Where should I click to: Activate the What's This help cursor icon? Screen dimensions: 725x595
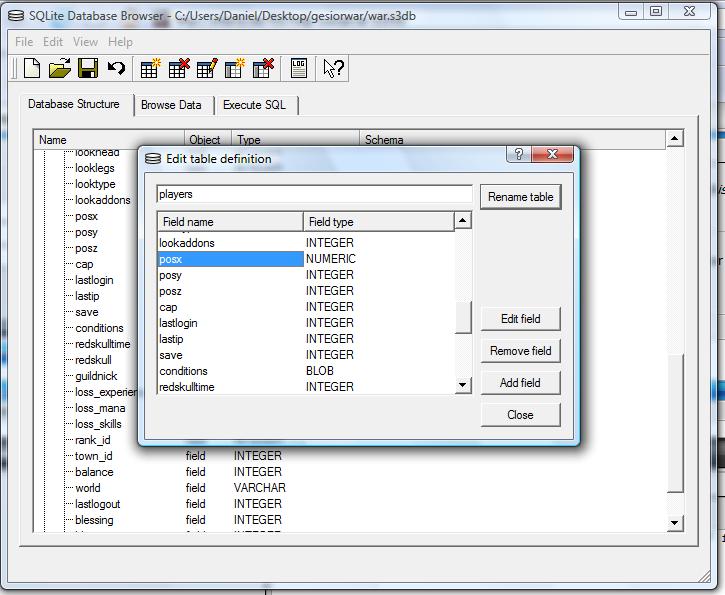pyautogui.click(x=333, y=68)
